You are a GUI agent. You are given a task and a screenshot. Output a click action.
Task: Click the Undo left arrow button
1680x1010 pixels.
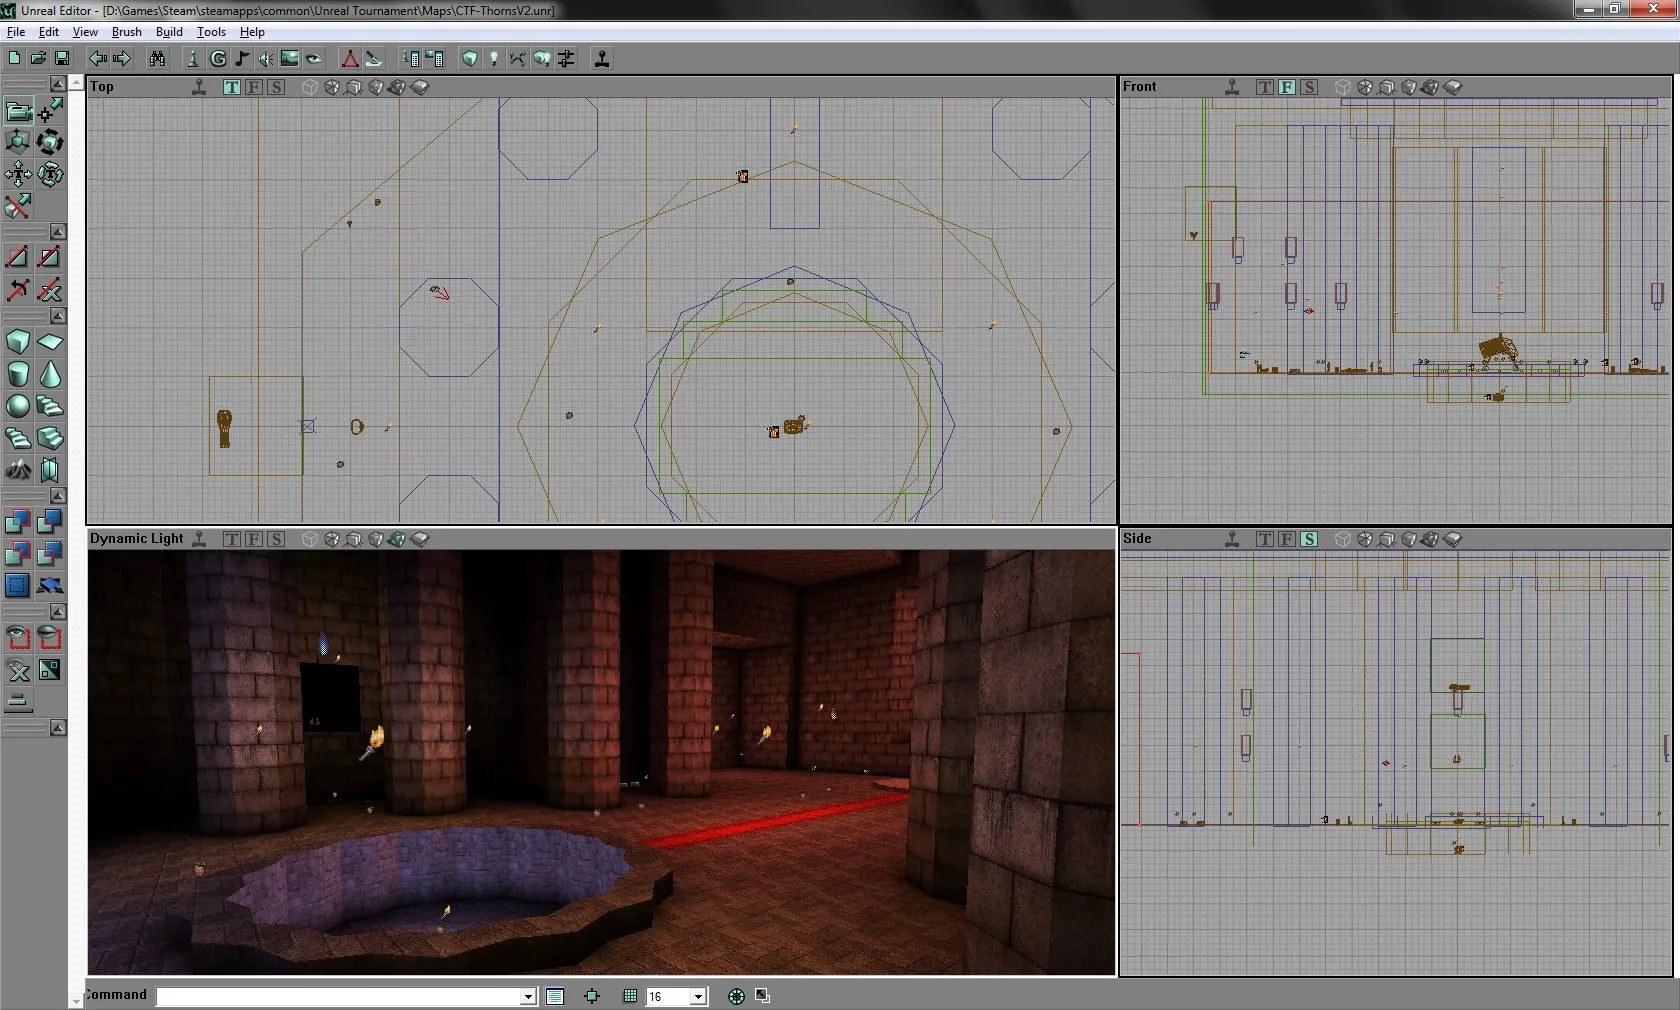pyautogui.click(x=98, y=59)
